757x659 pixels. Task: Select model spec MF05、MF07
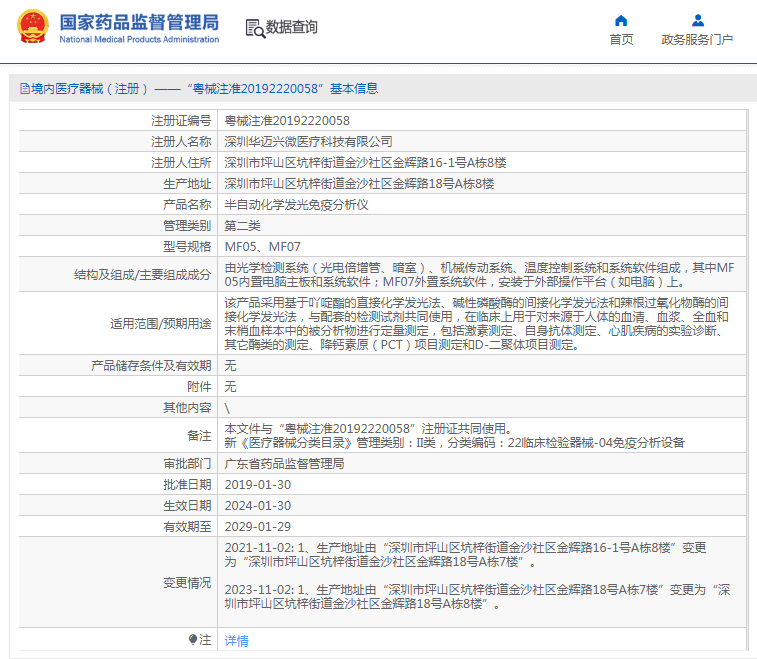point(263,247)
